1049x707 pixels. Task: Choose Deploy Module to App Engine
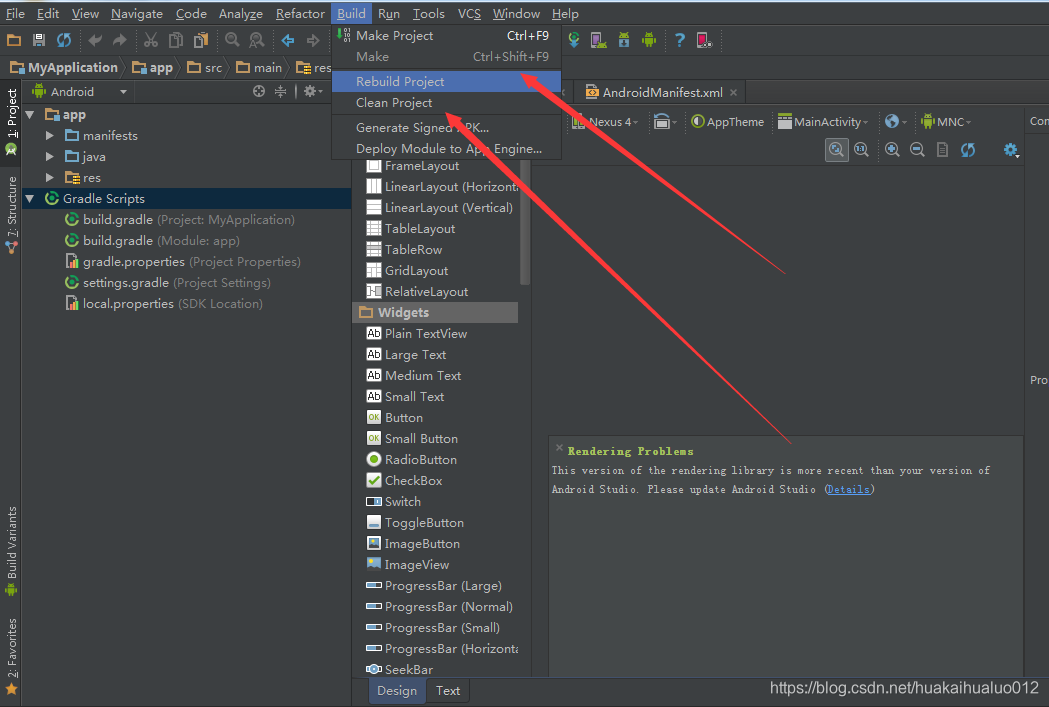(x=446, y=148)
